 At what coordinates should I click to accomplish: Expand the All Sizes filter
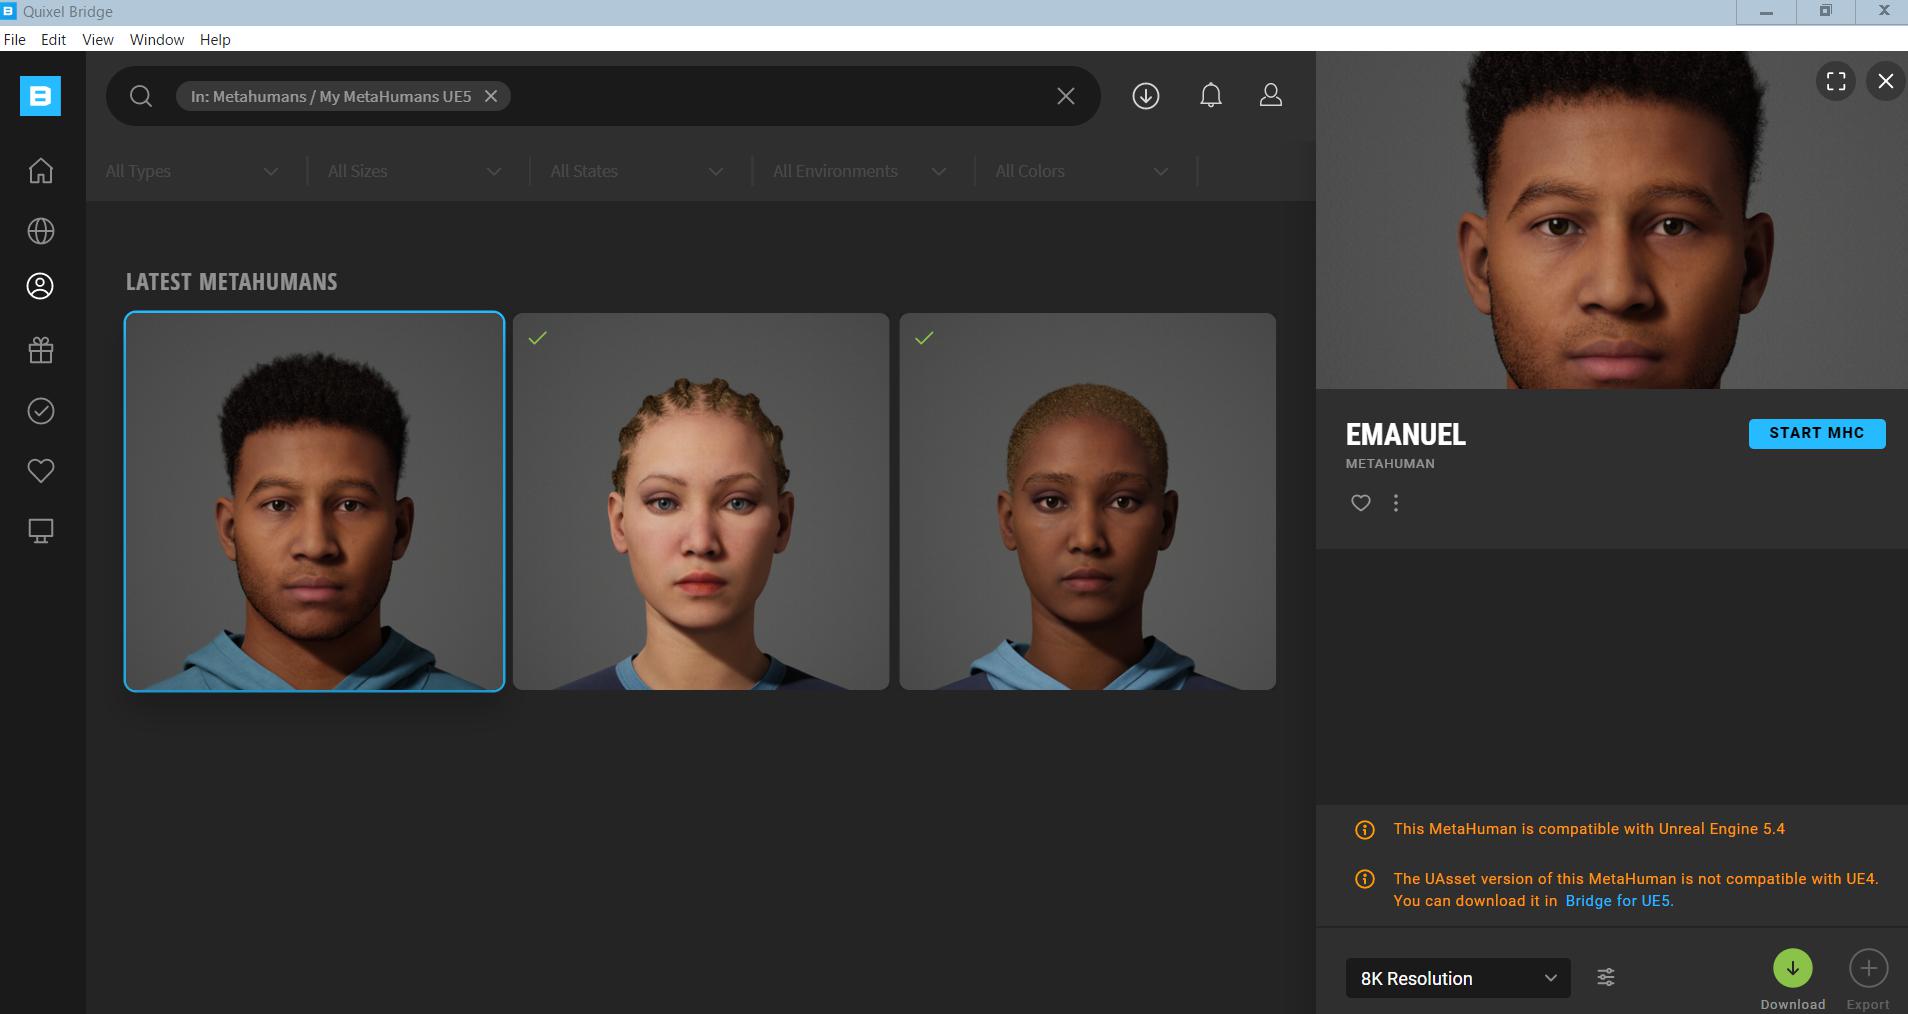414,171
